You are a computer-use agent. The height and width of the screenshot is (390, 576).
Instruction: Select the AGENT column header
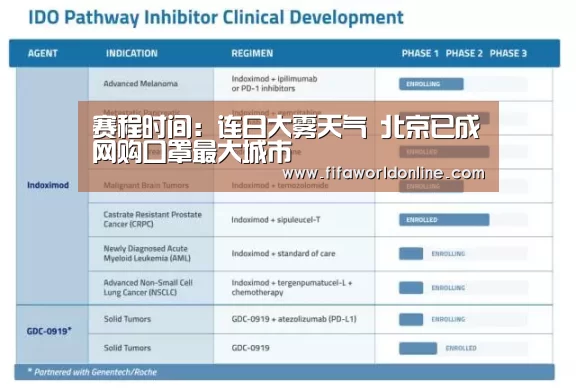tap(43, 54)
